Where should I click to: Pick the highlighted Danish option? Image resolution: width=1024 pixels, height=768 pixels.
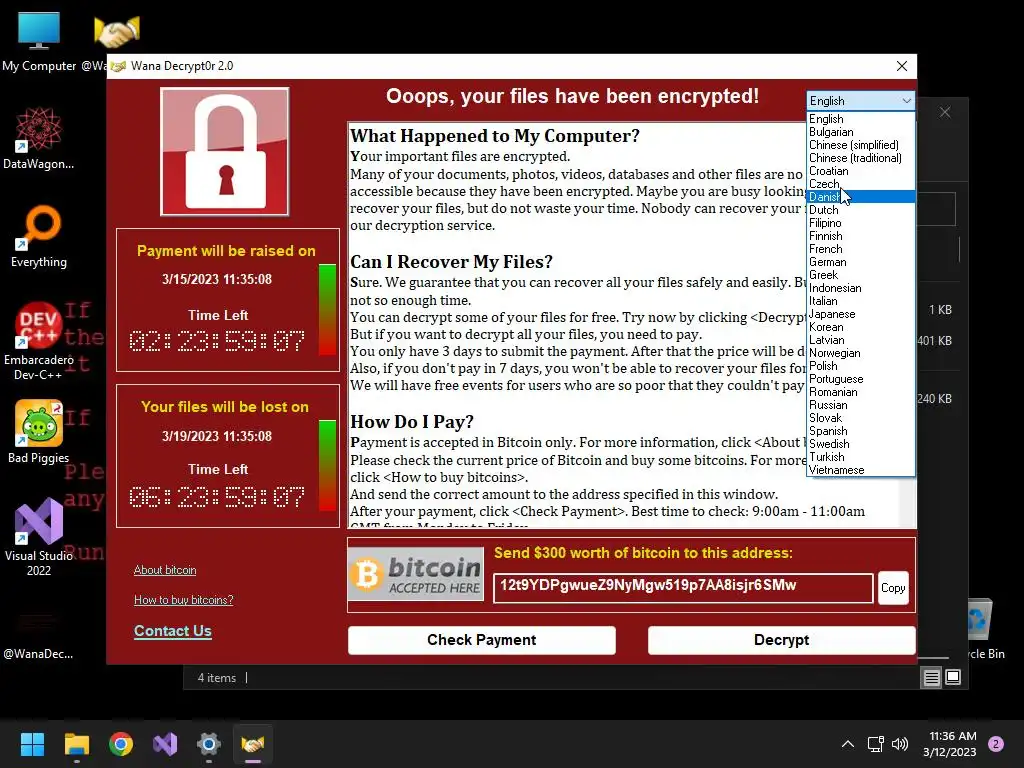click(861, 197)
